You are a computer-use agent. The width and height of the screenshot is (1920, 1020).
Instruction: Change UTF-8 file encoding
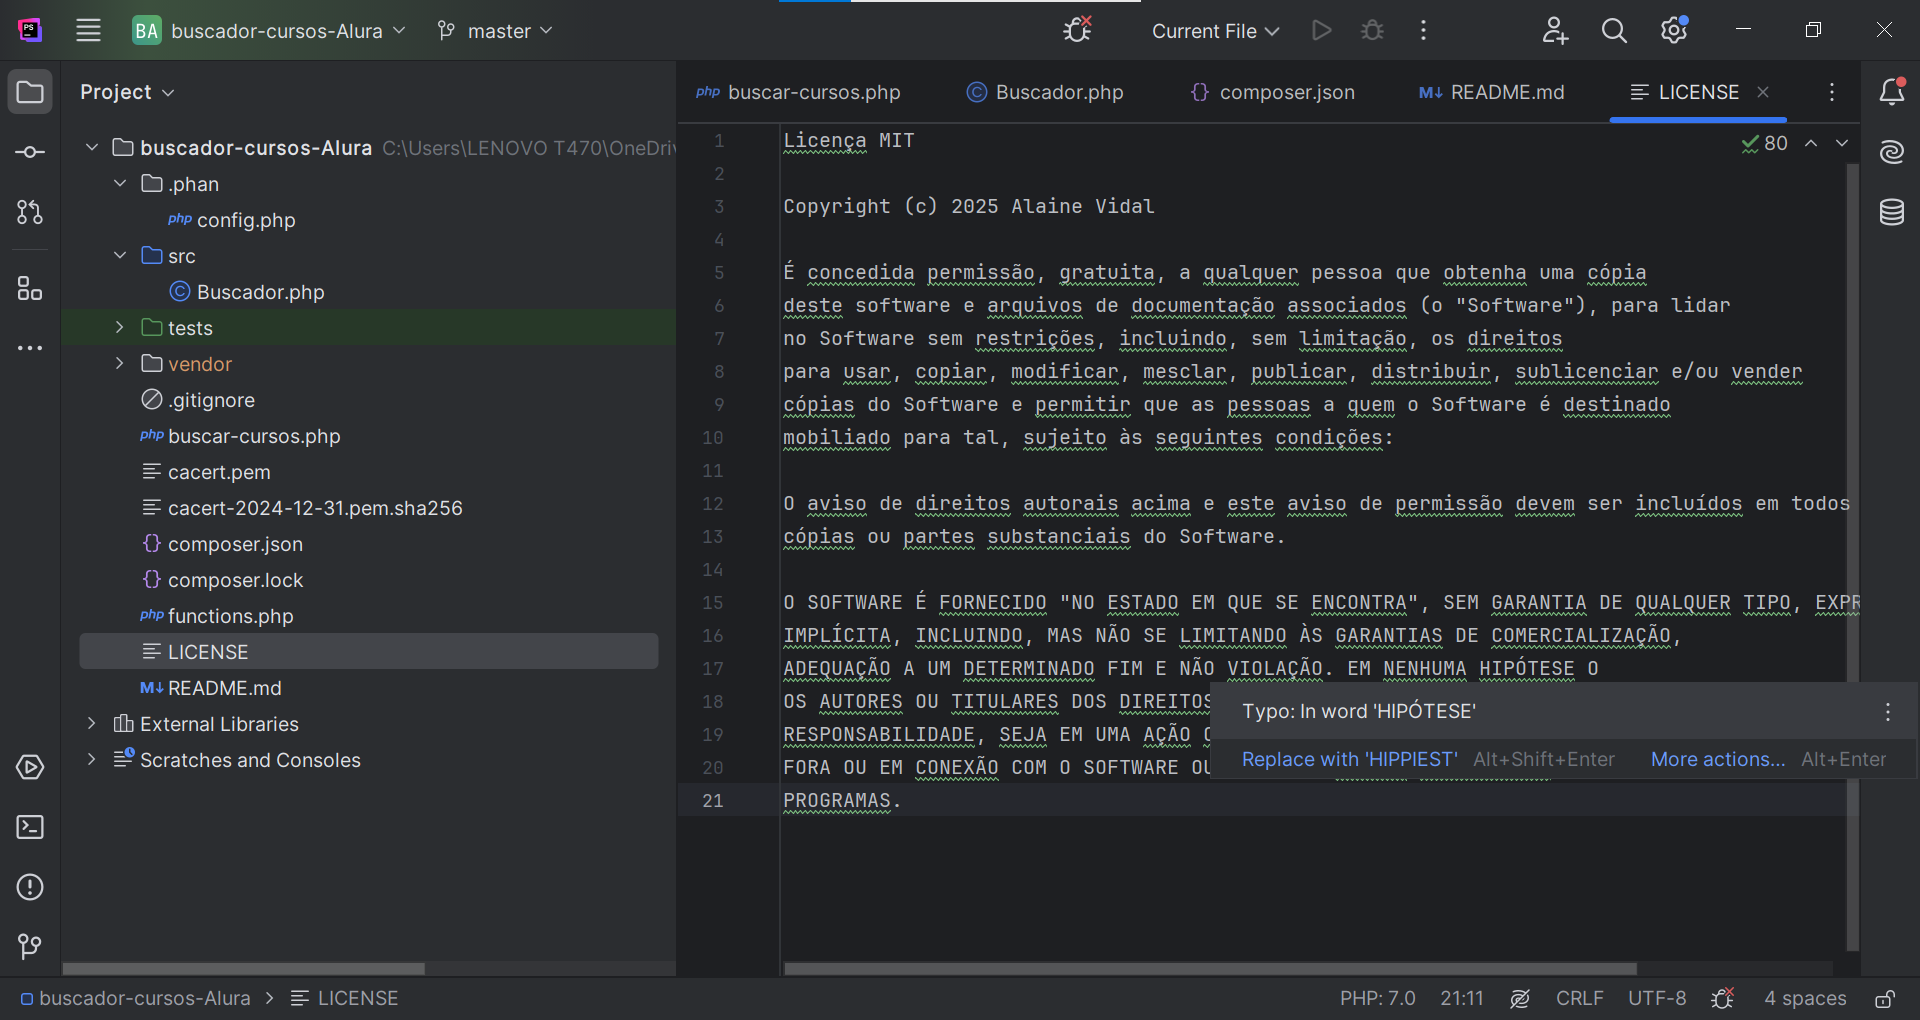pyautogui.click(x=1656, y=998)
